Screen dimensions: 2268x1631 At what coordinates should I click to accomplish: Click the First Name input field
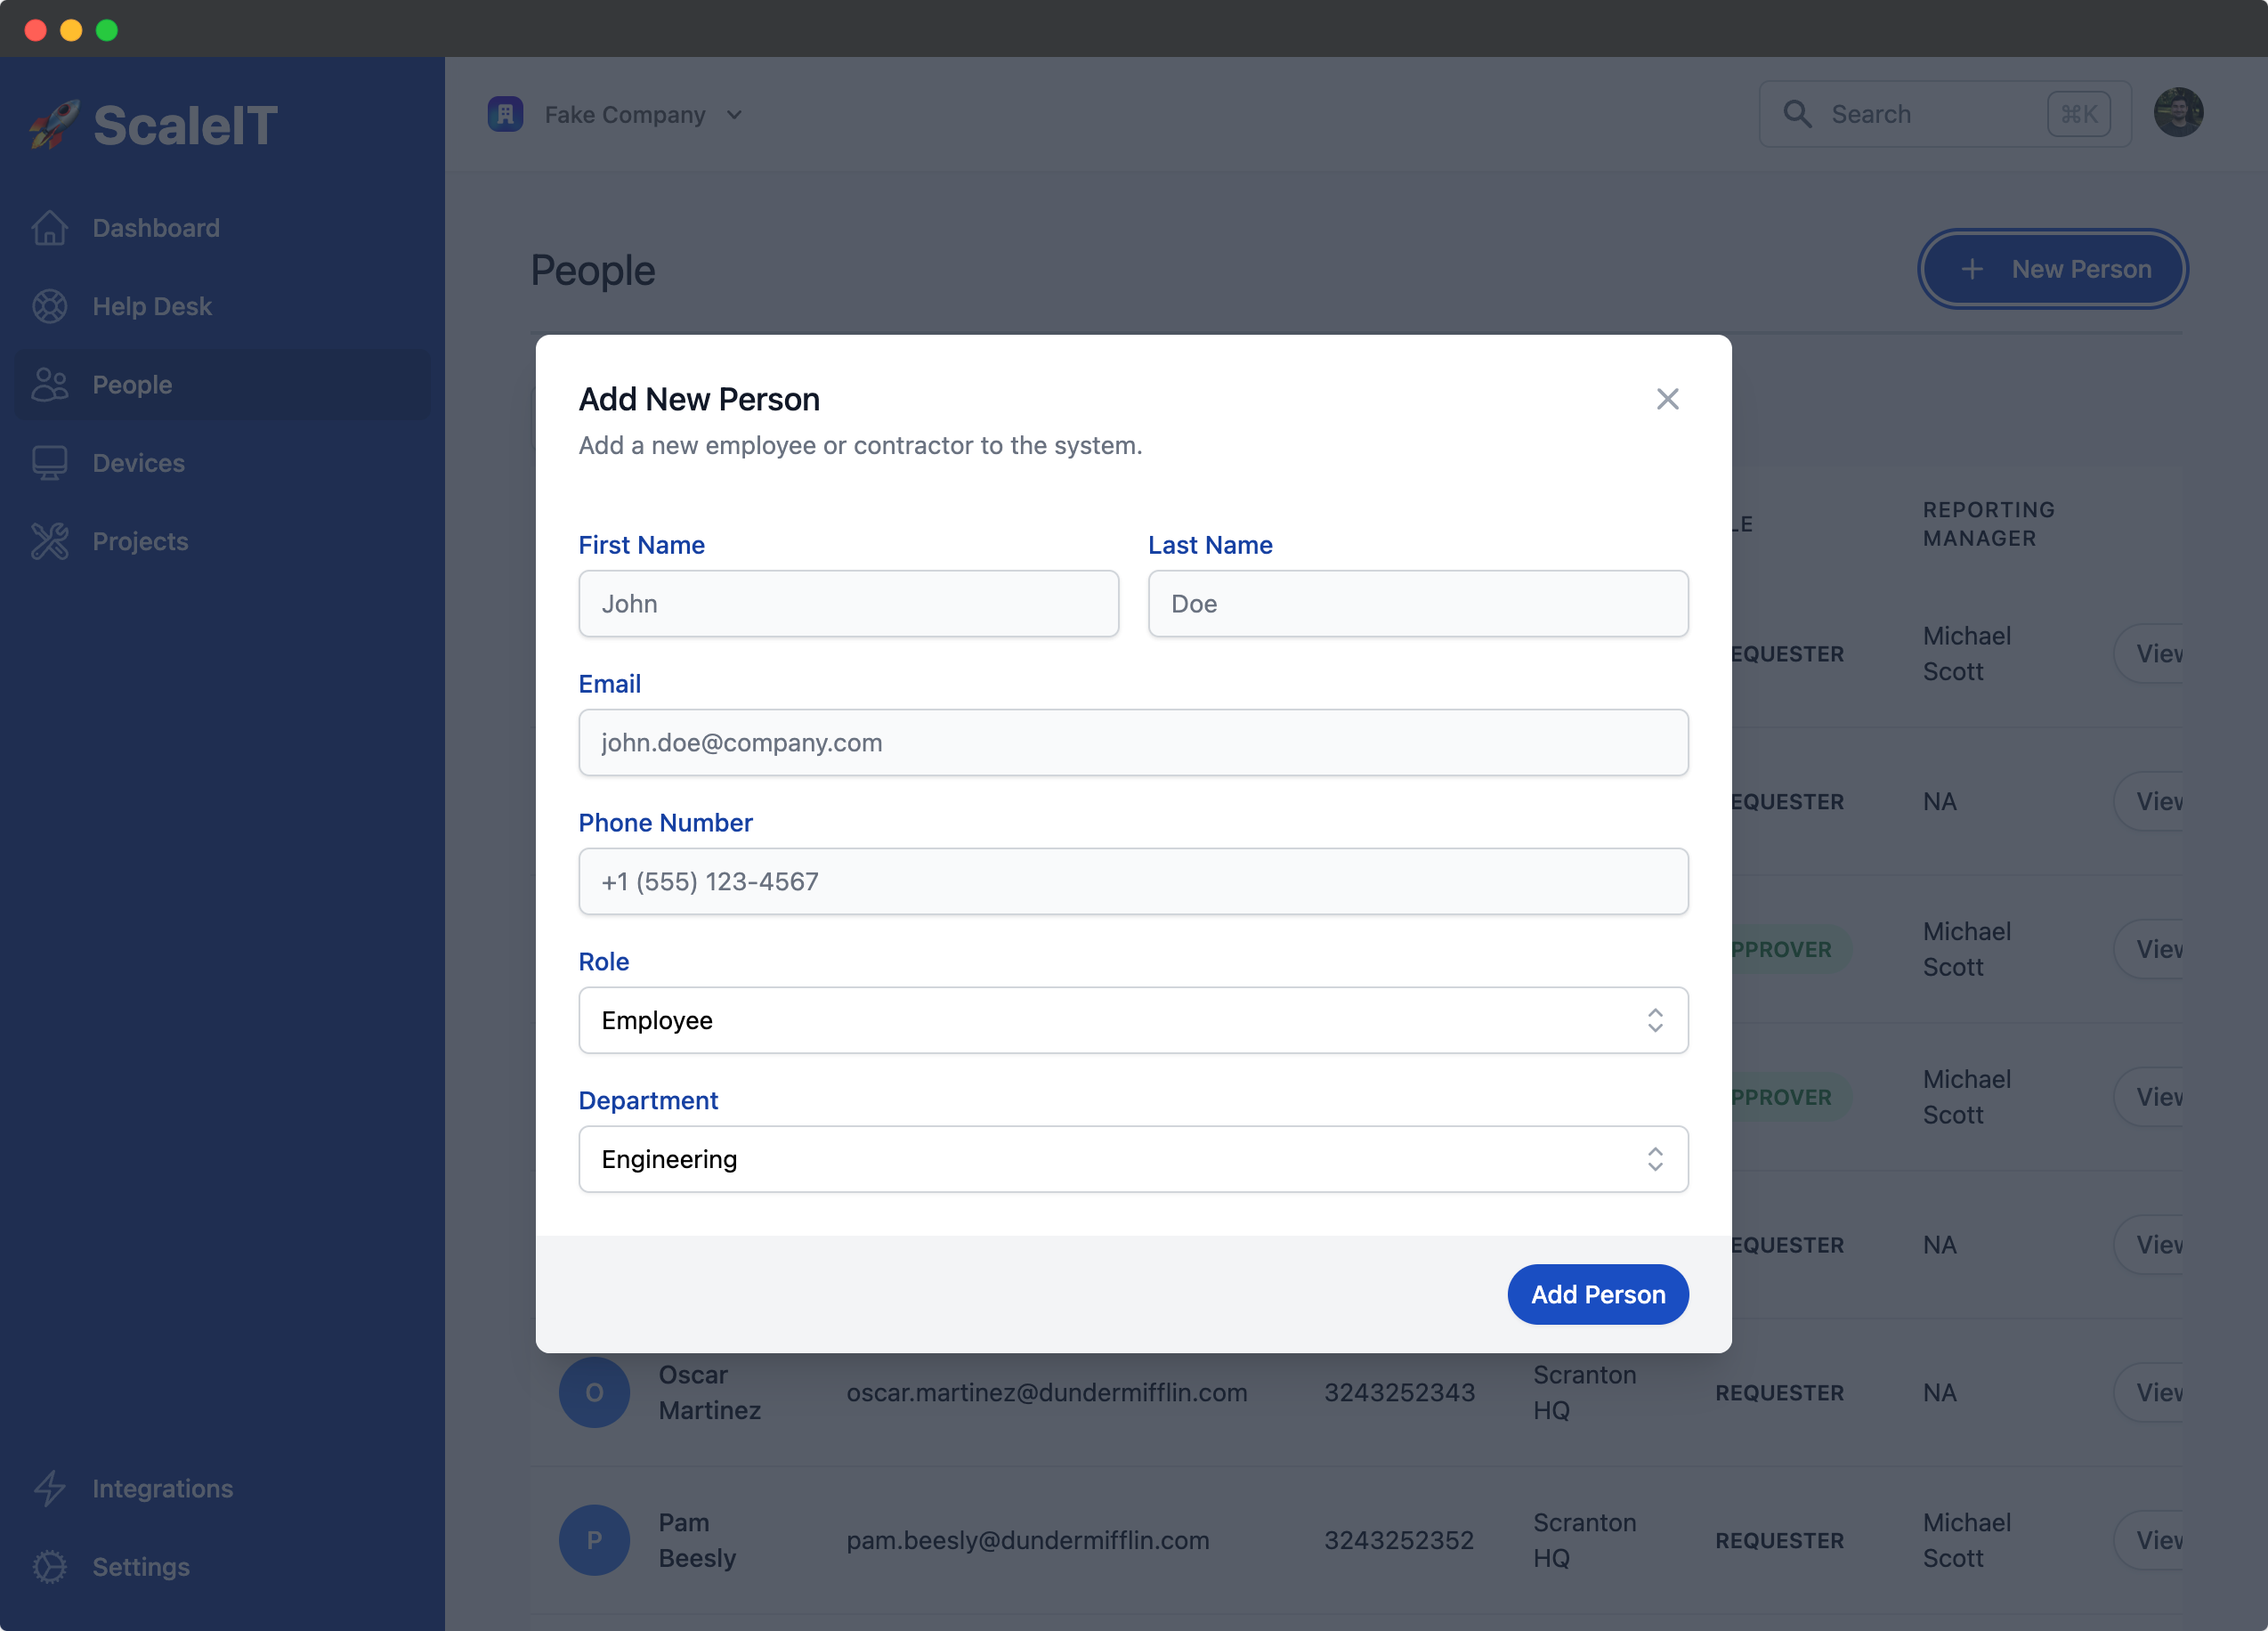click(x=851, y=603)
